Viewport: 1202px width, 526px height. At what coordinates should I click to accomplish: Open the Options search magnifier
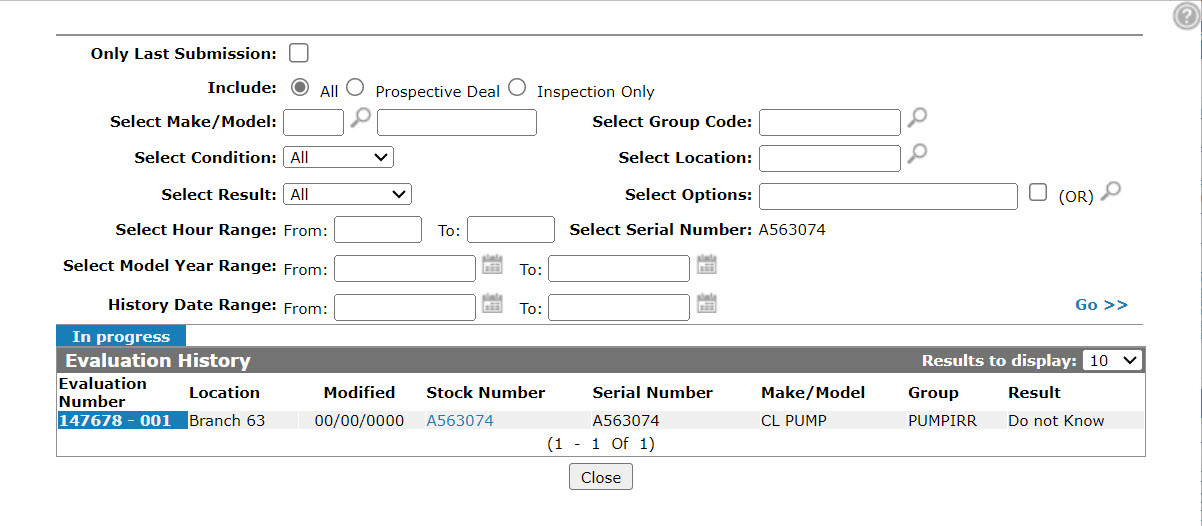coord(1110,191)
